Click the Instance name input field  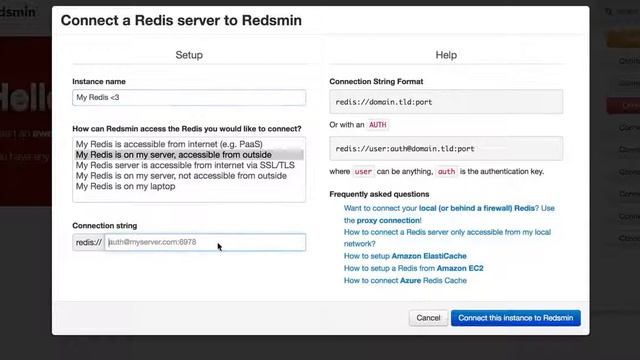coord(189,98)
